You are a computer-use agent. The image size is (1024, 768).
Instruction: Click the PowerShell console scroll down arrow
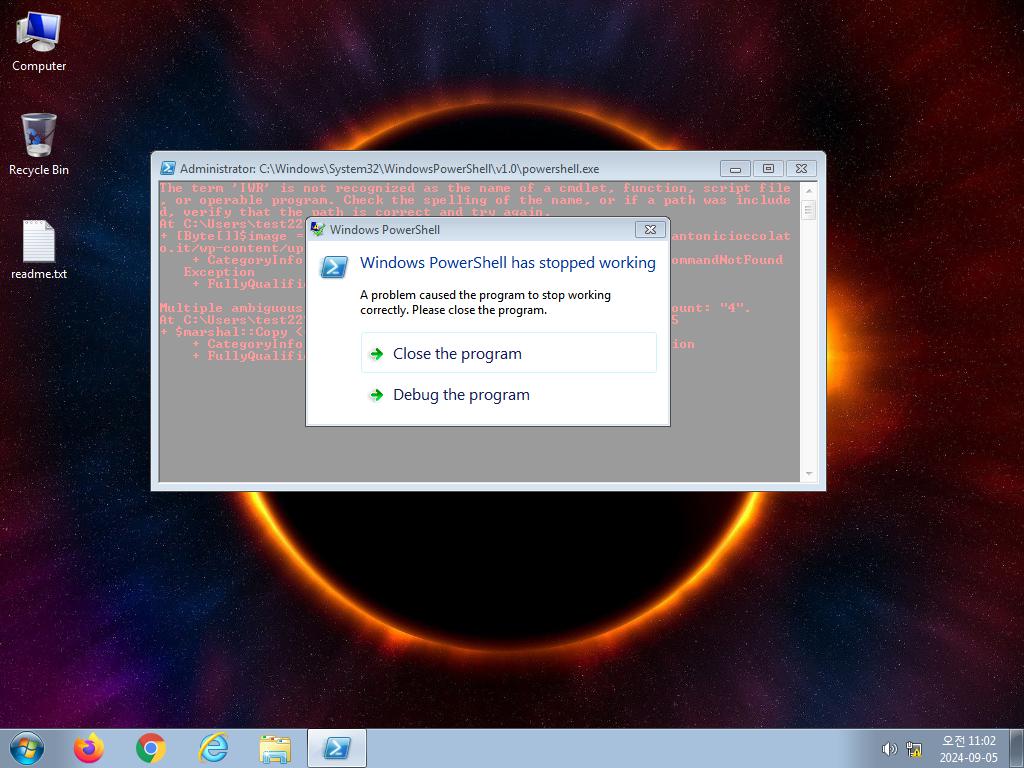(x=808, y=473)
